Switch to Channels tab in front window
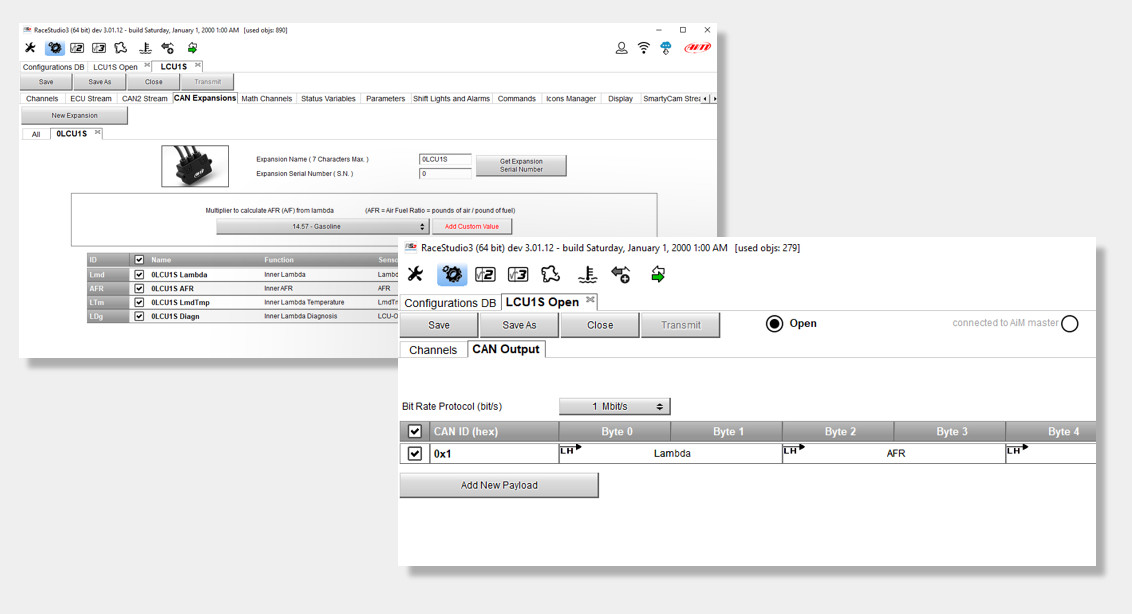This screenshot has width=1132, height=614. click(433, 350)
